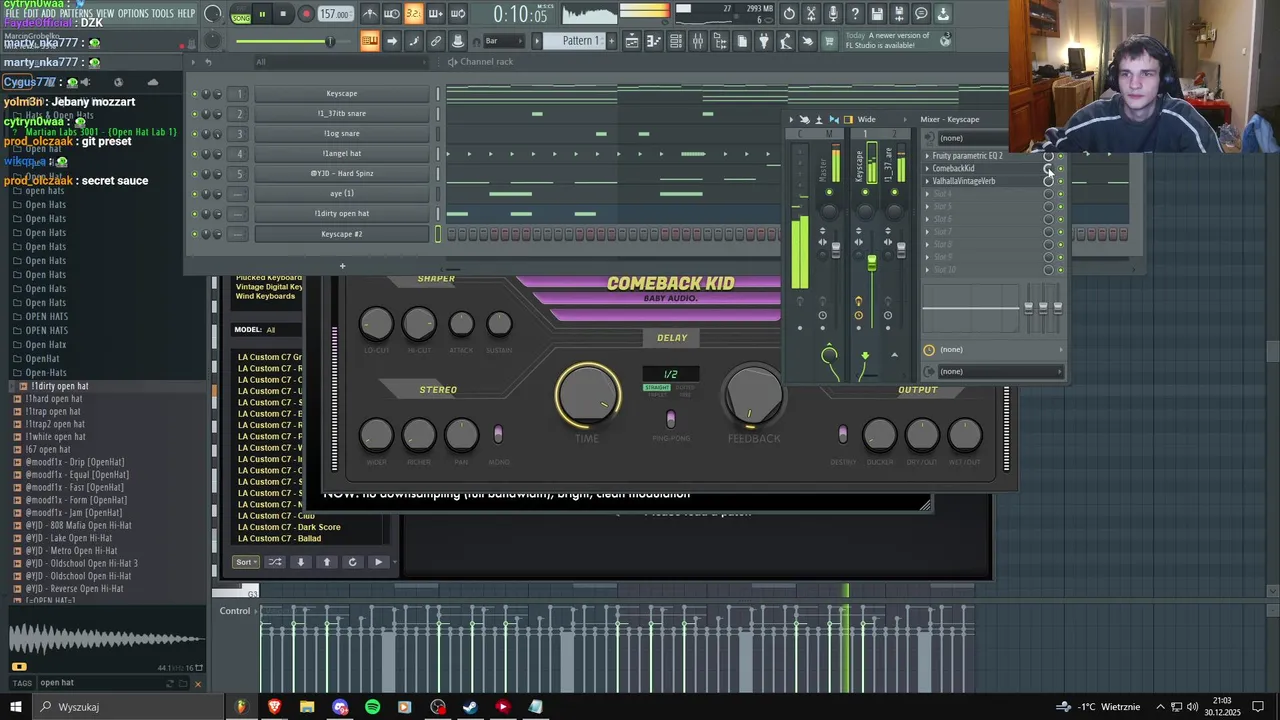Toggle the metronome icon in top toolbar
The width and height of the screenshot is (1280, 720).
[369, 14]
